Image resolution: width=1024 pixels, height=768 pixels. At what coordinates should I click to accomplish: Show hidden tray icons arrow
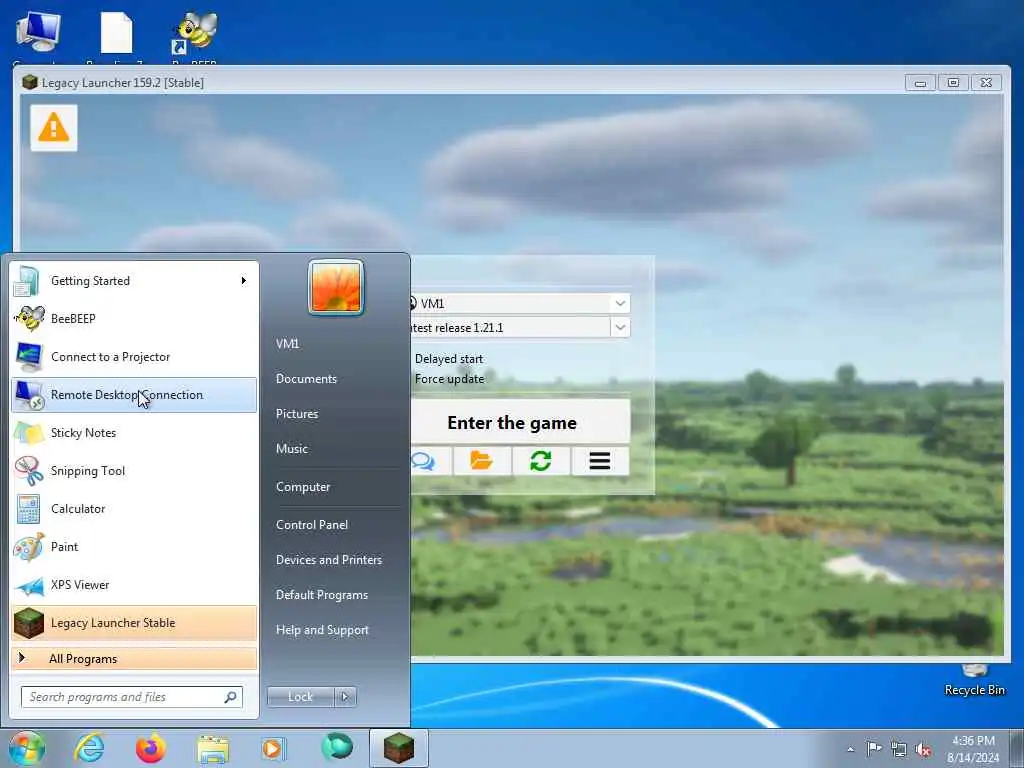click(850, 749)
